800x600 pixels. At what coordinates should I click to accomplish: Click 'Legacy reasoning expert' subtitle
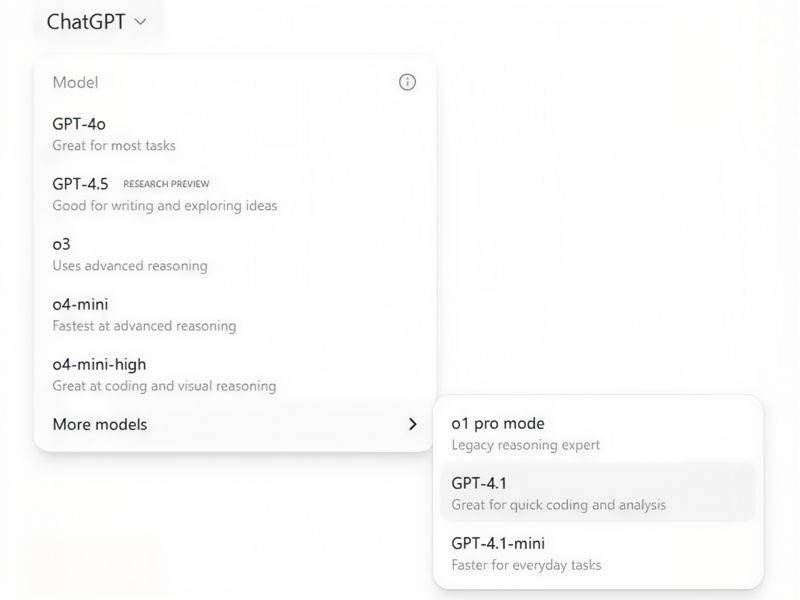(526, 445)
